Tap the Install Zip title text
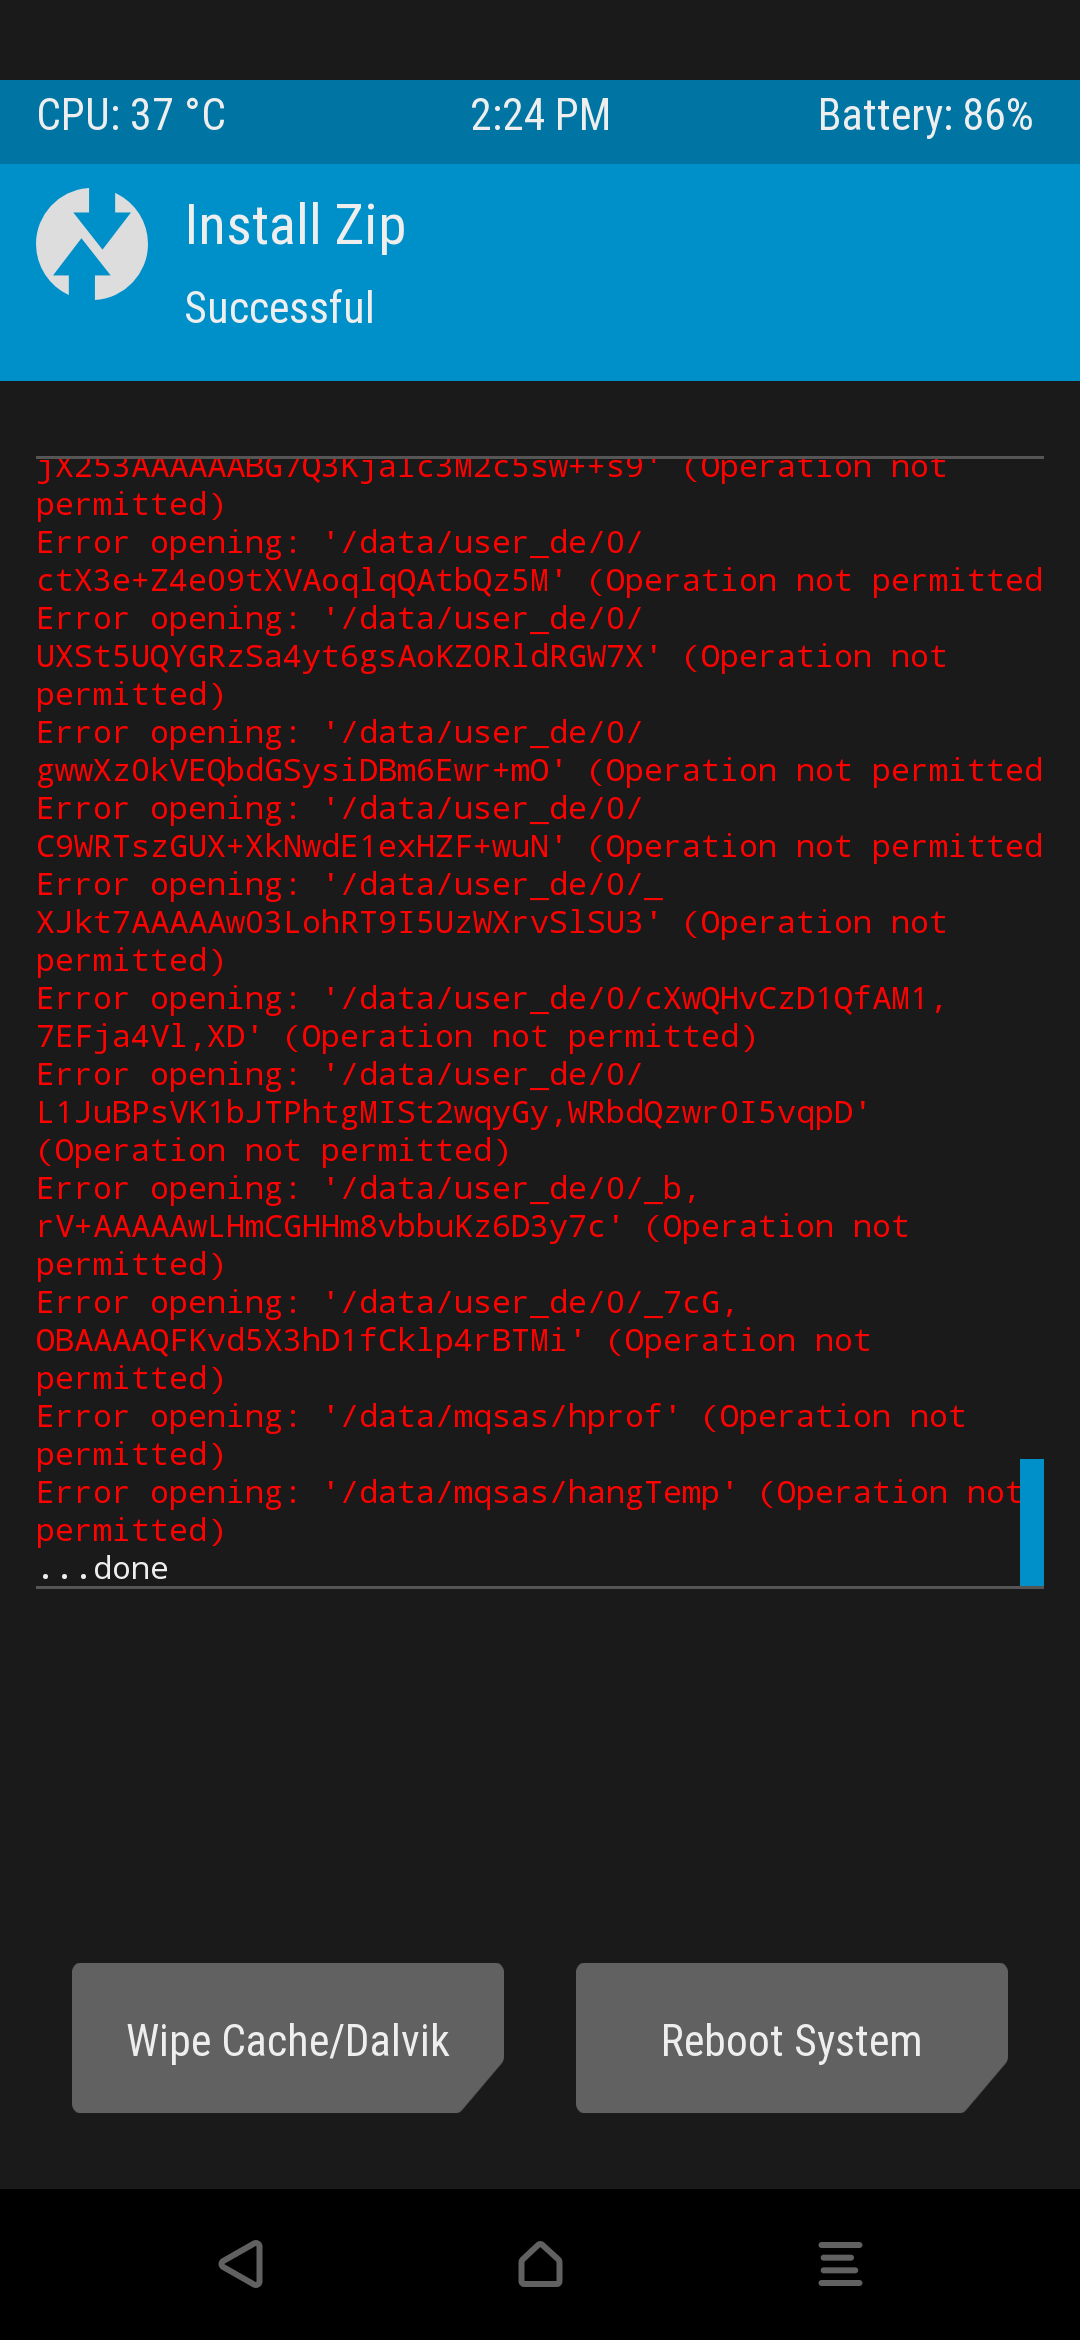The height and width of the screenshot is (2340, 1080). pos(295,225)
